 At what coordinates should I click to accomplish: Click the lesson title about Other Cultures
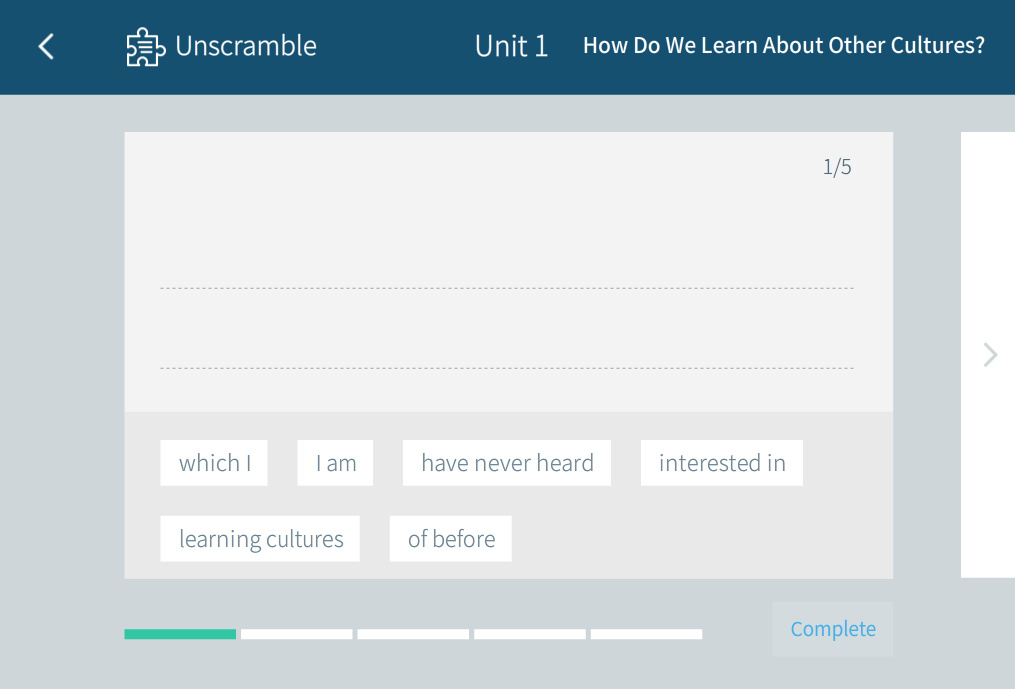[x=783, y=46]
